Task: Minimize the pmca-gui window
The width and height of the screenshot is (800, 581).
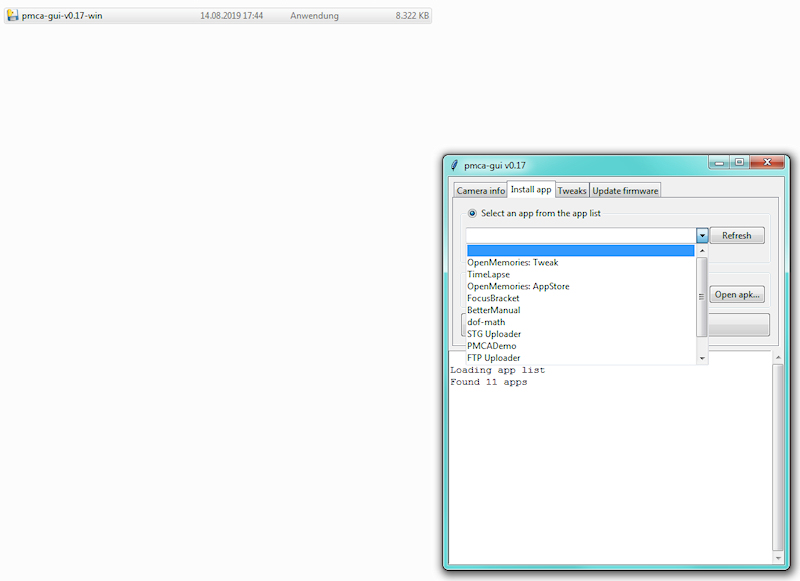Action: coord(718,162)
